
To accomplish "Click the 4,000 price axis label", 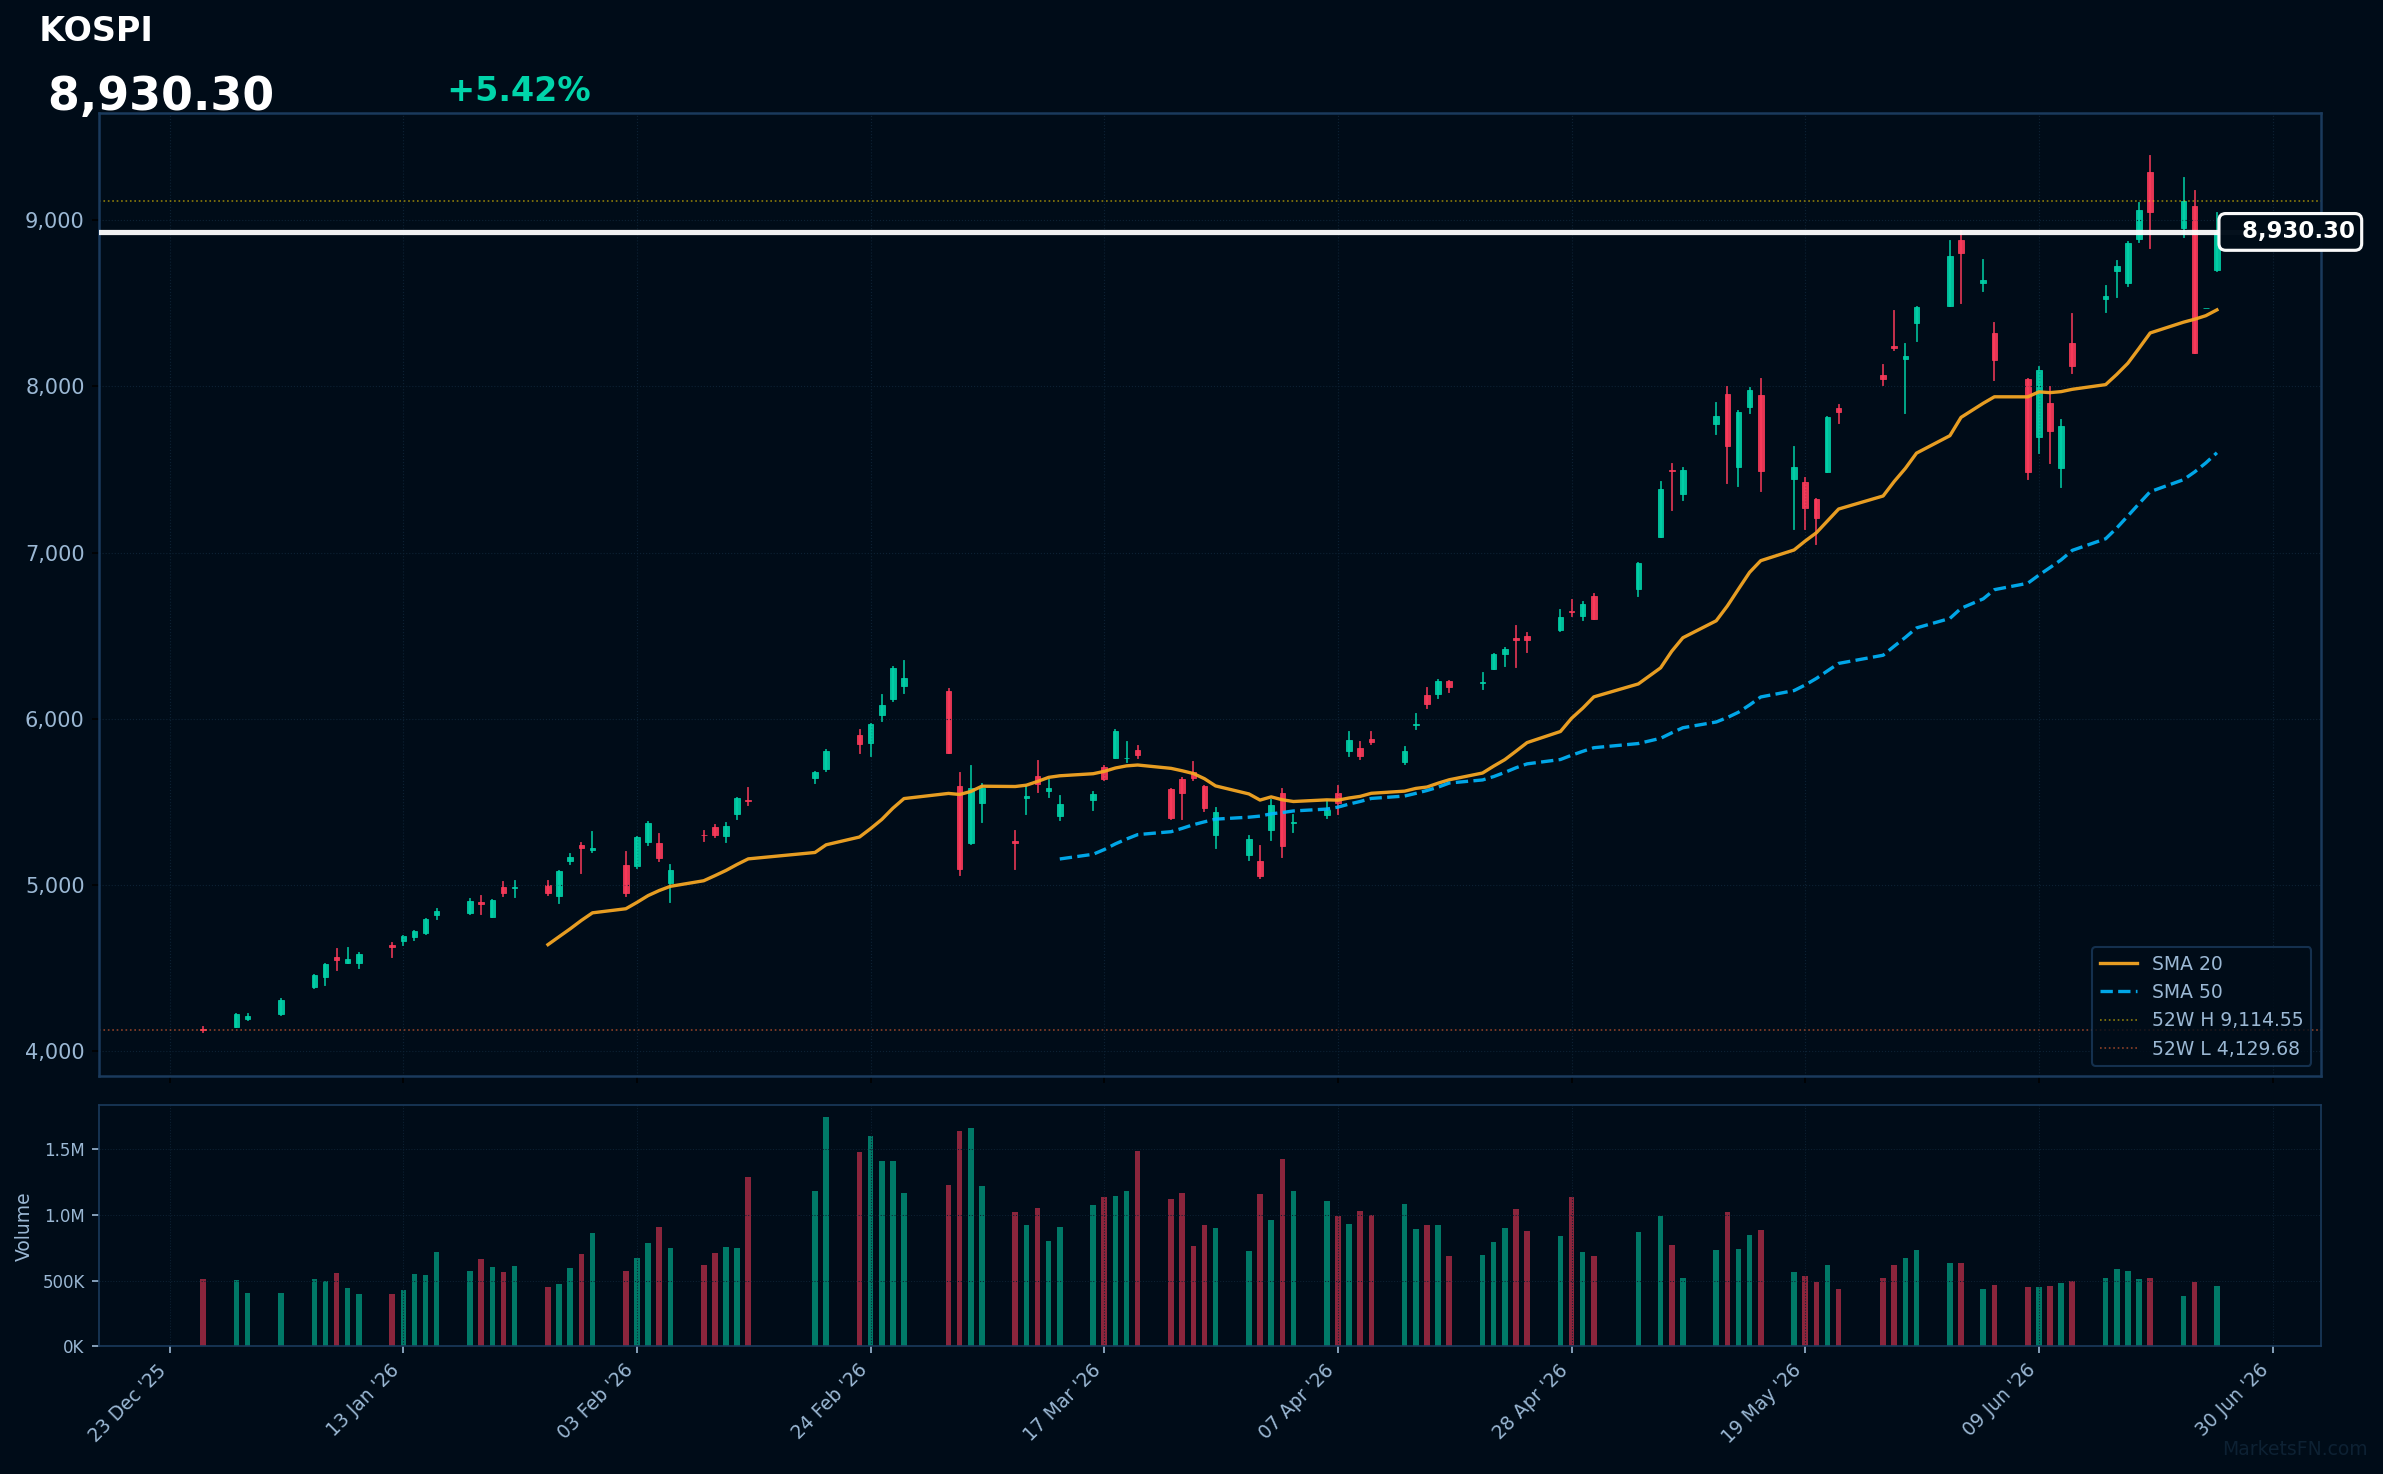I will (55, 1051).
